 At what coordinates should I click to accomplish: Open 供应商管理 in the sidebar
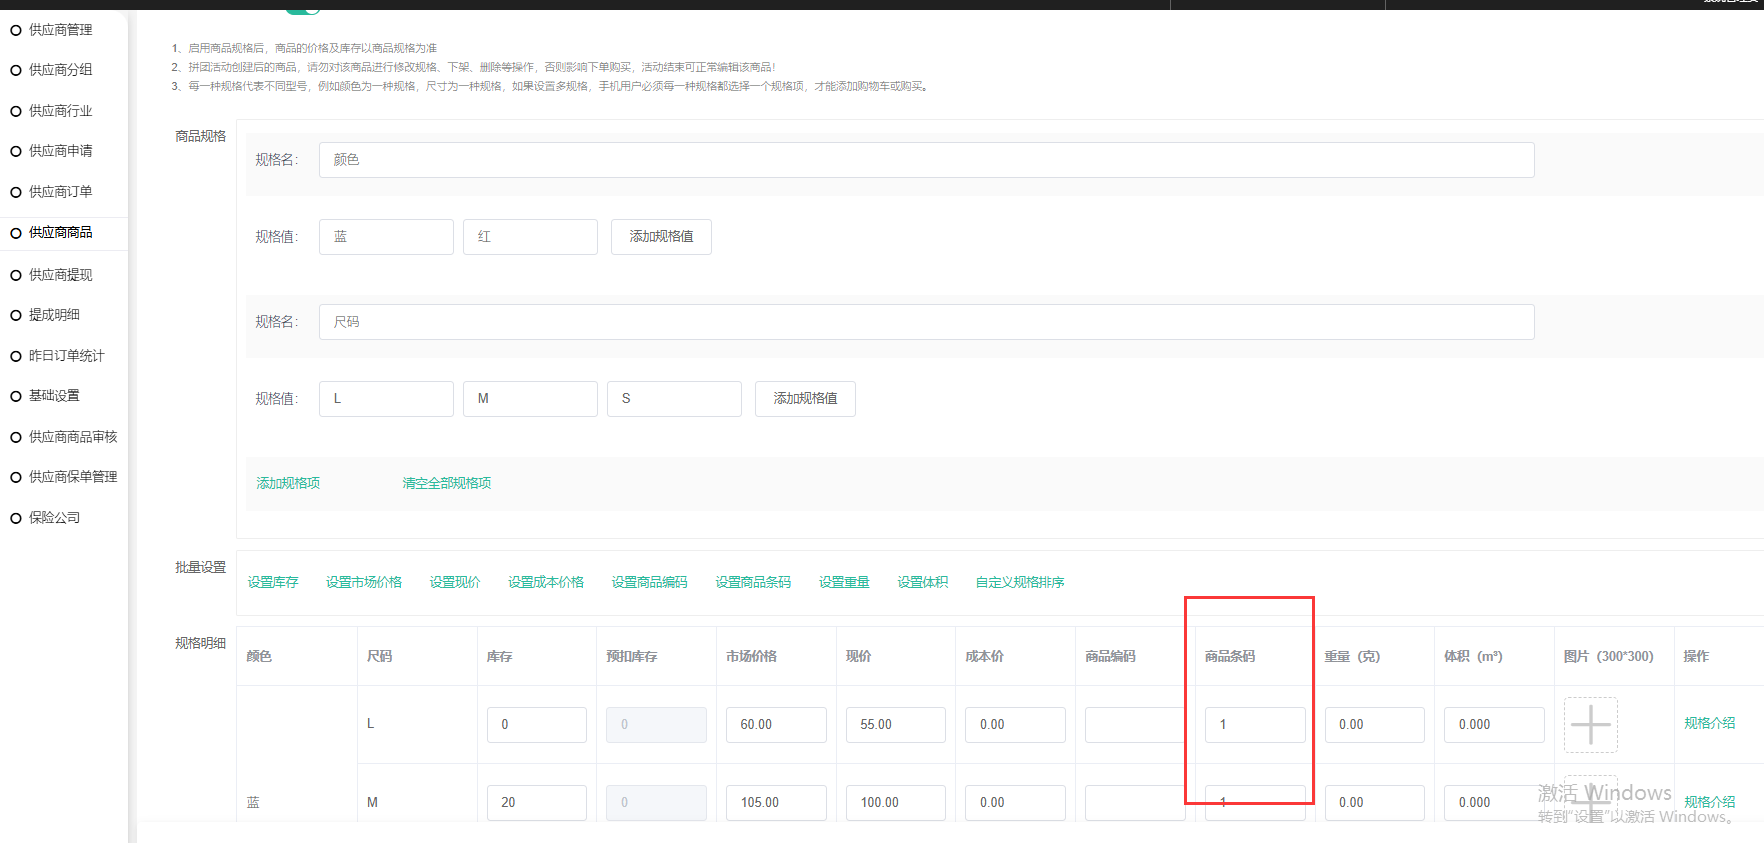pos(60,30)
